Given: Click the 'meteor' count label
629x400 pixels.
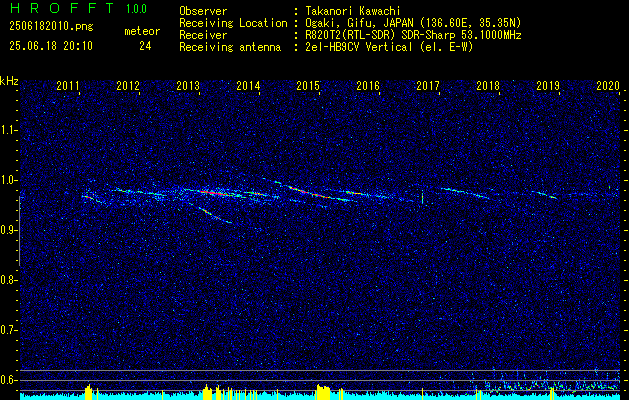Looking at the screenshot, I should point(142,31).
